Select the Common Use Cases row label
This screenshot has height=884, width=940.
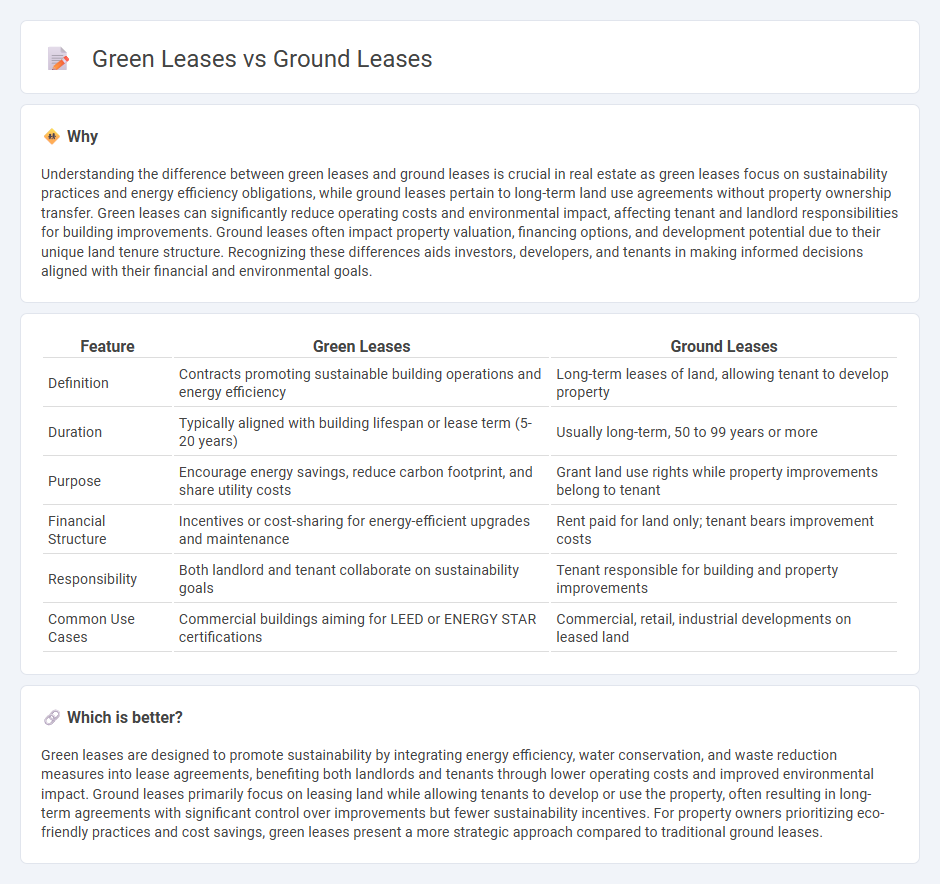91,628
